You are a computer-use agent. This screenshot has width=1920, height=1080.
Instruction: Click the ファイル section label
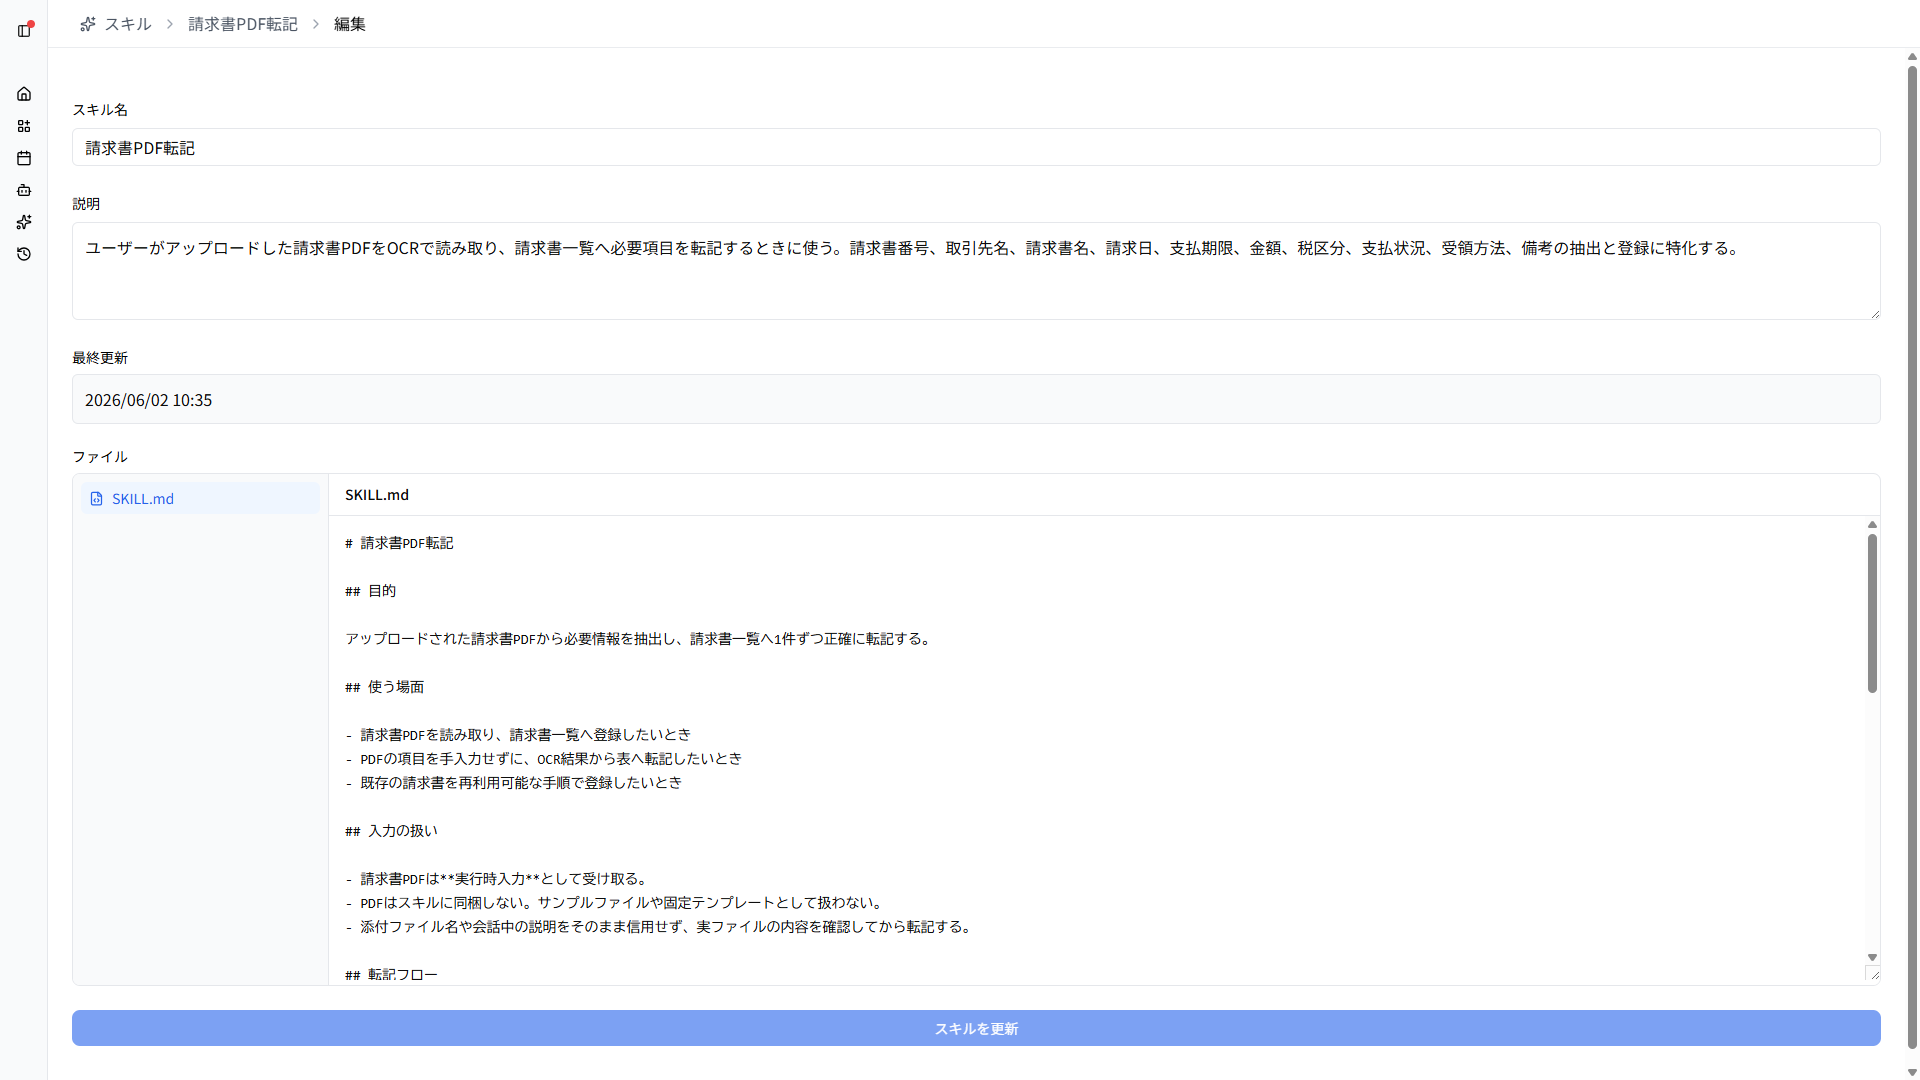pos(100,457)
